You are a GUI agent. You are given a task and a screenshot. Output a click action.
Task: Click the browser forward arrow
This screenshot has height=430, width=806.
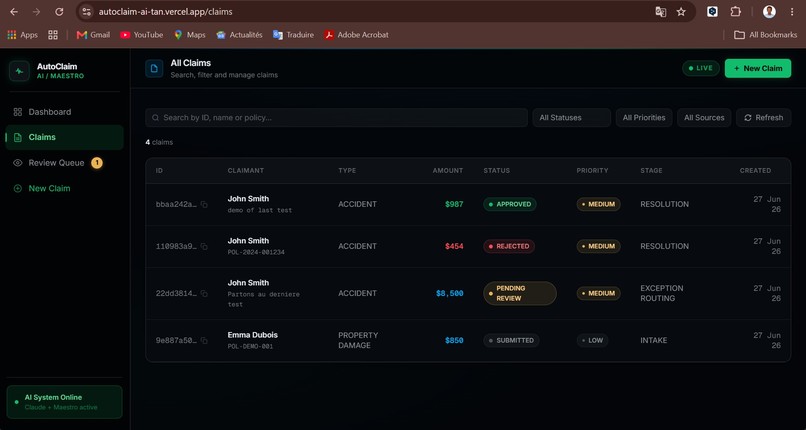pyautogui.click(x=36, y=12)
